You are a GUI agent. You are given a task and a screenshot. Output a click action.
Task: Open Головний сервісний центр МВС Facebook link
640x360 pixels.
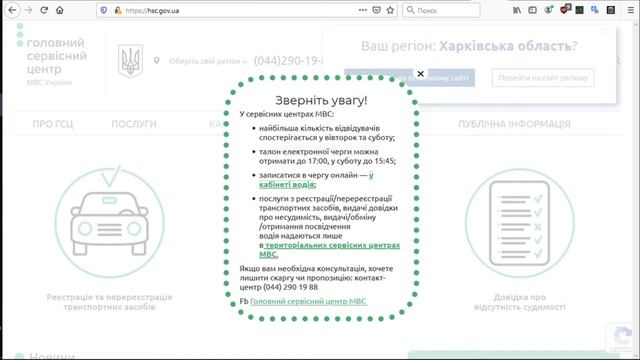309,301
